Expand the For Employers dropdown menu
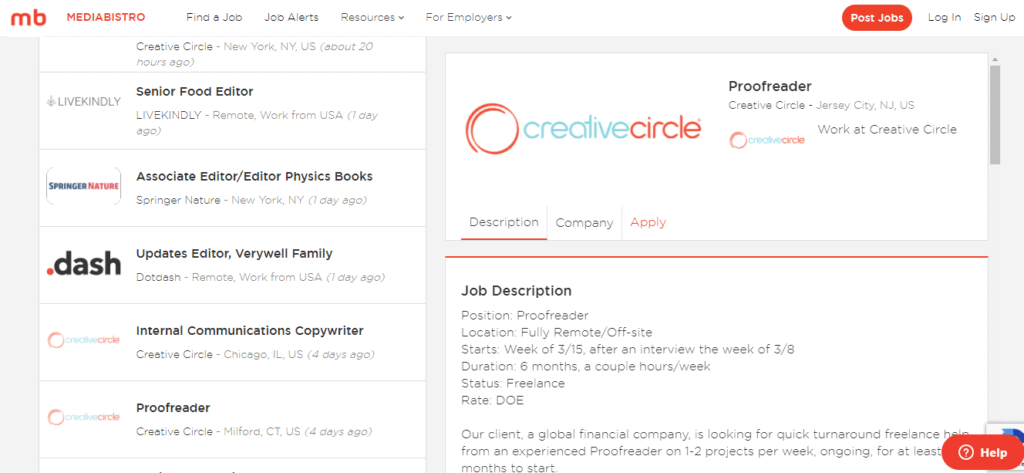The height and width of the screenshot is (473, 1024). click(468, 18)
